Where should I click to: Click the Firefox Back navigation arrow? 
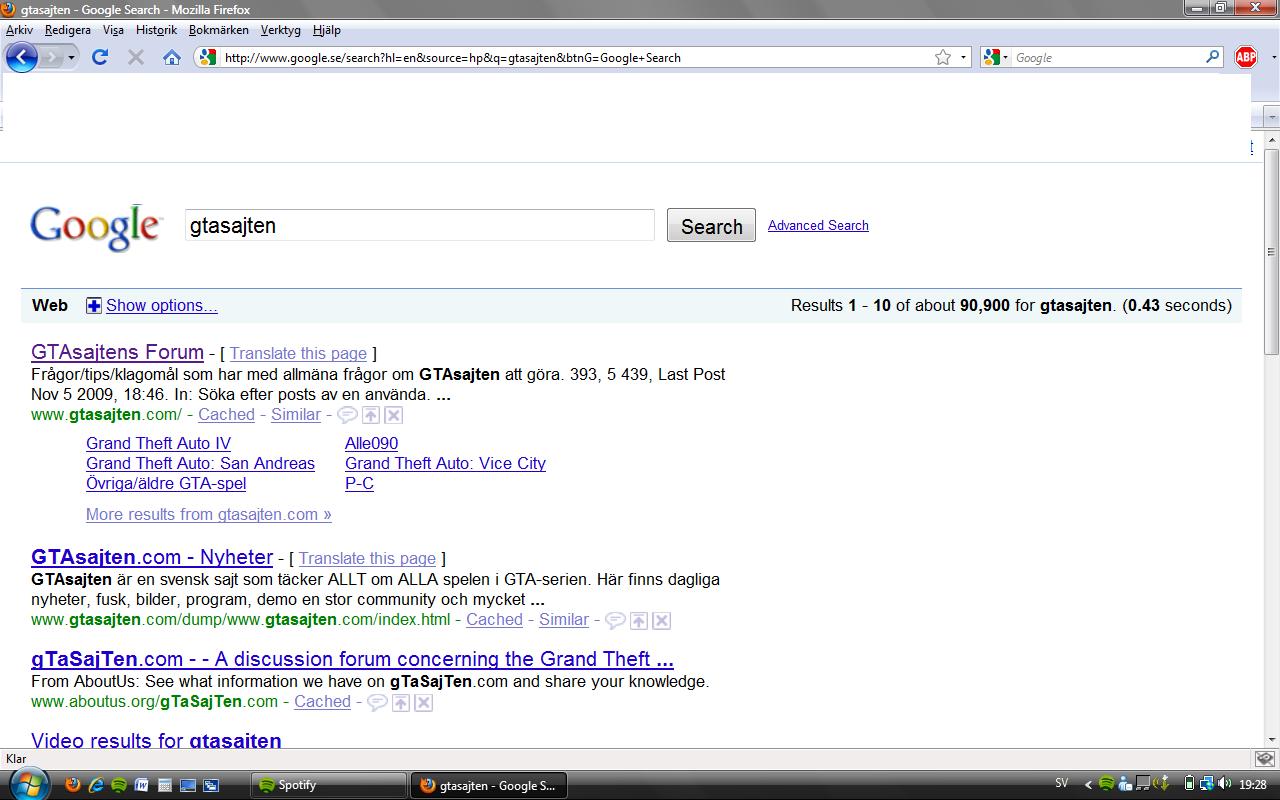21,57
